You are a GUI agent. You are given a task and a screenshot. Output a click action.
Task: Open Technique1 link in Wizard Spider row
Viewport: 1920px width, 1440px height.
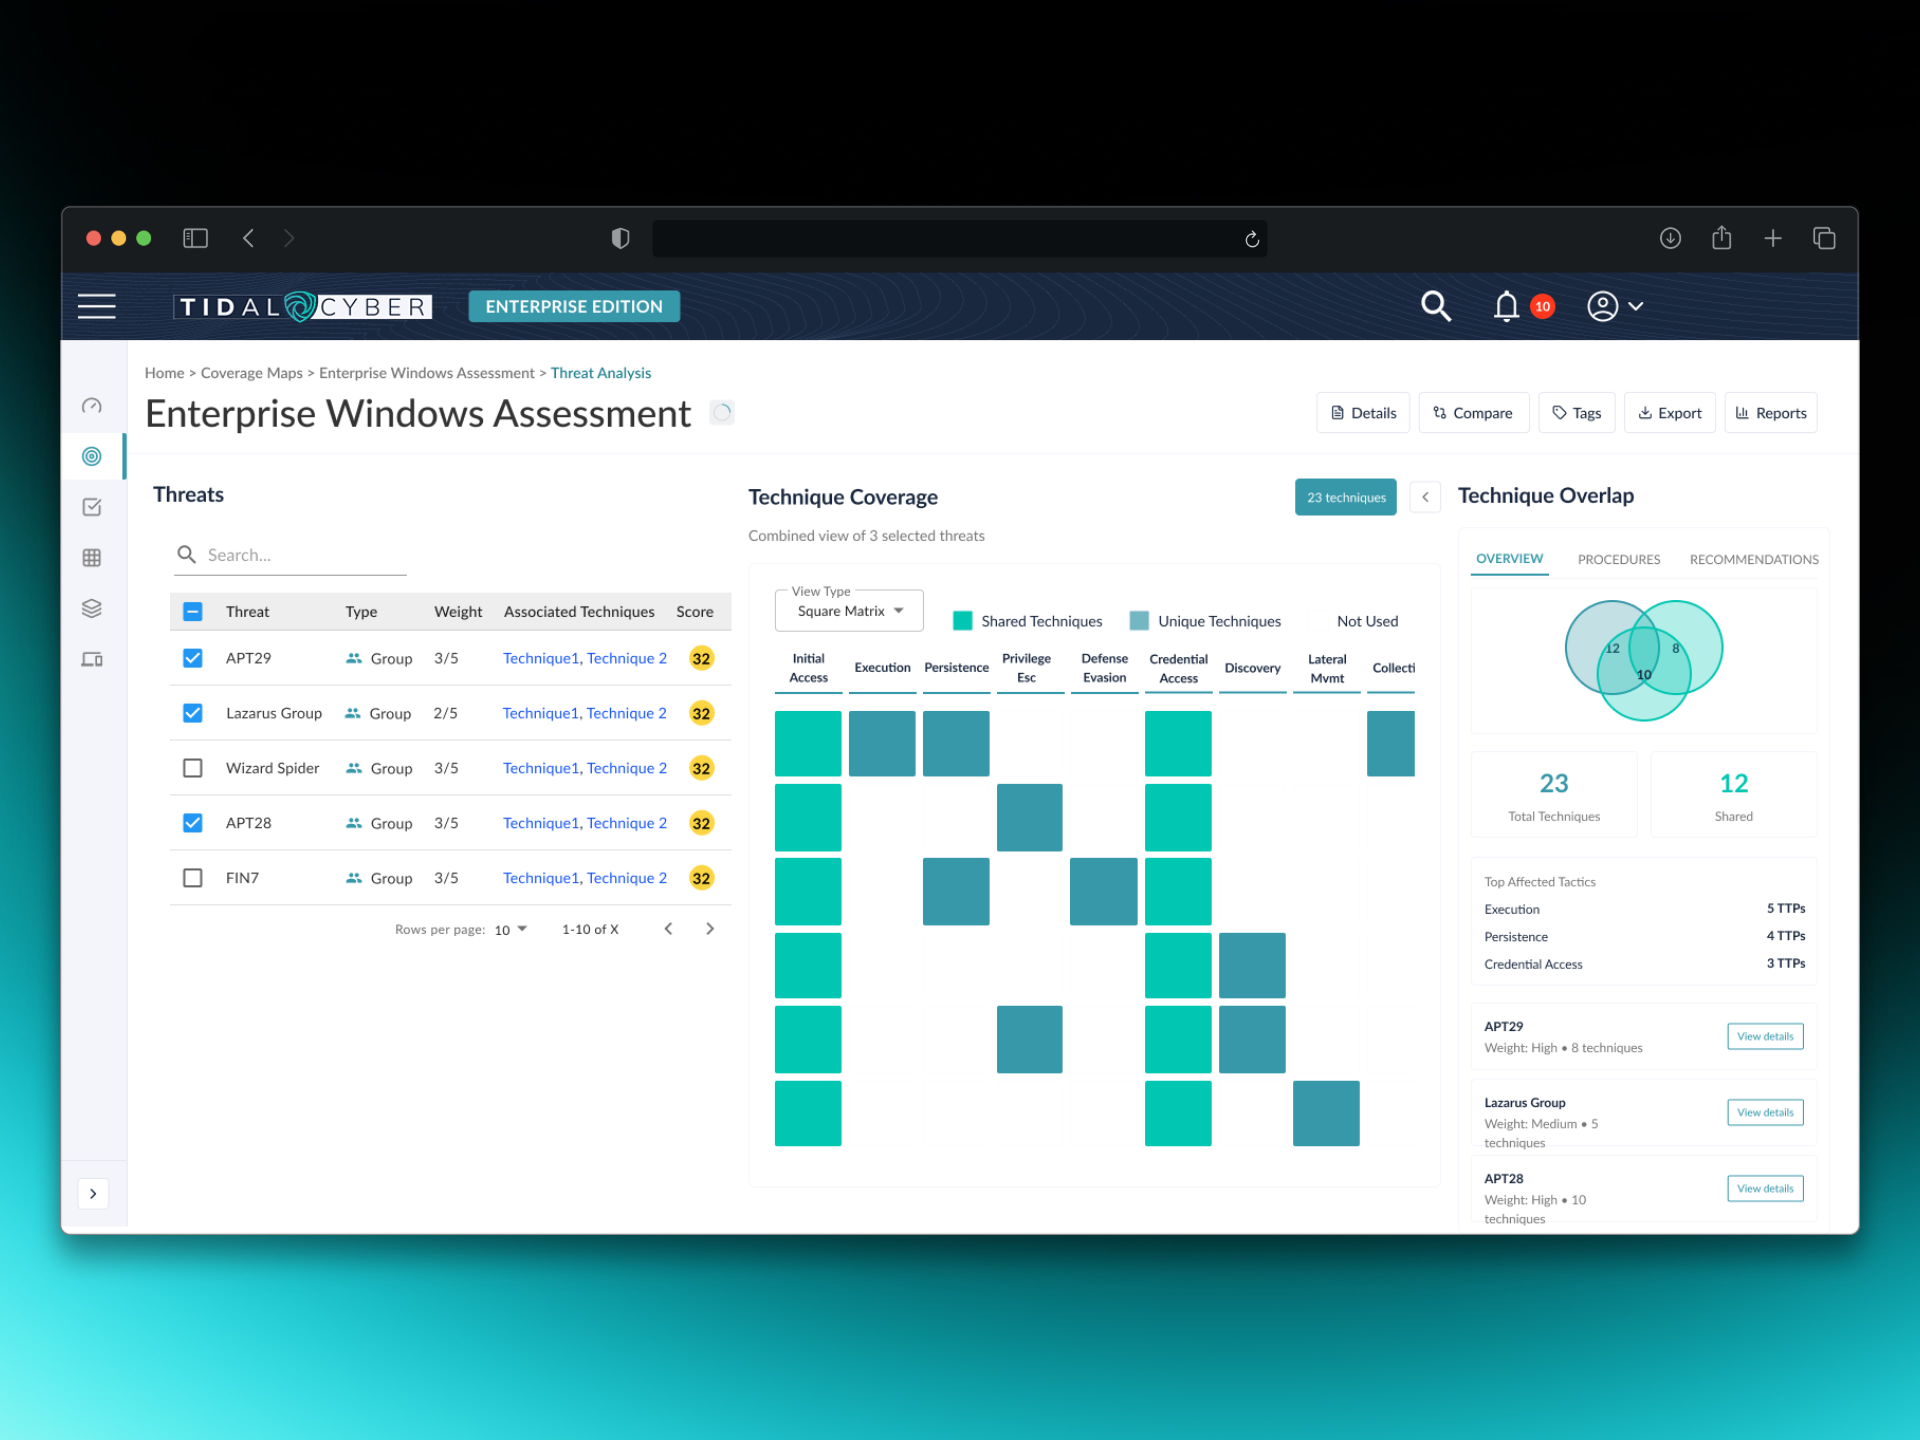[540, 768]
